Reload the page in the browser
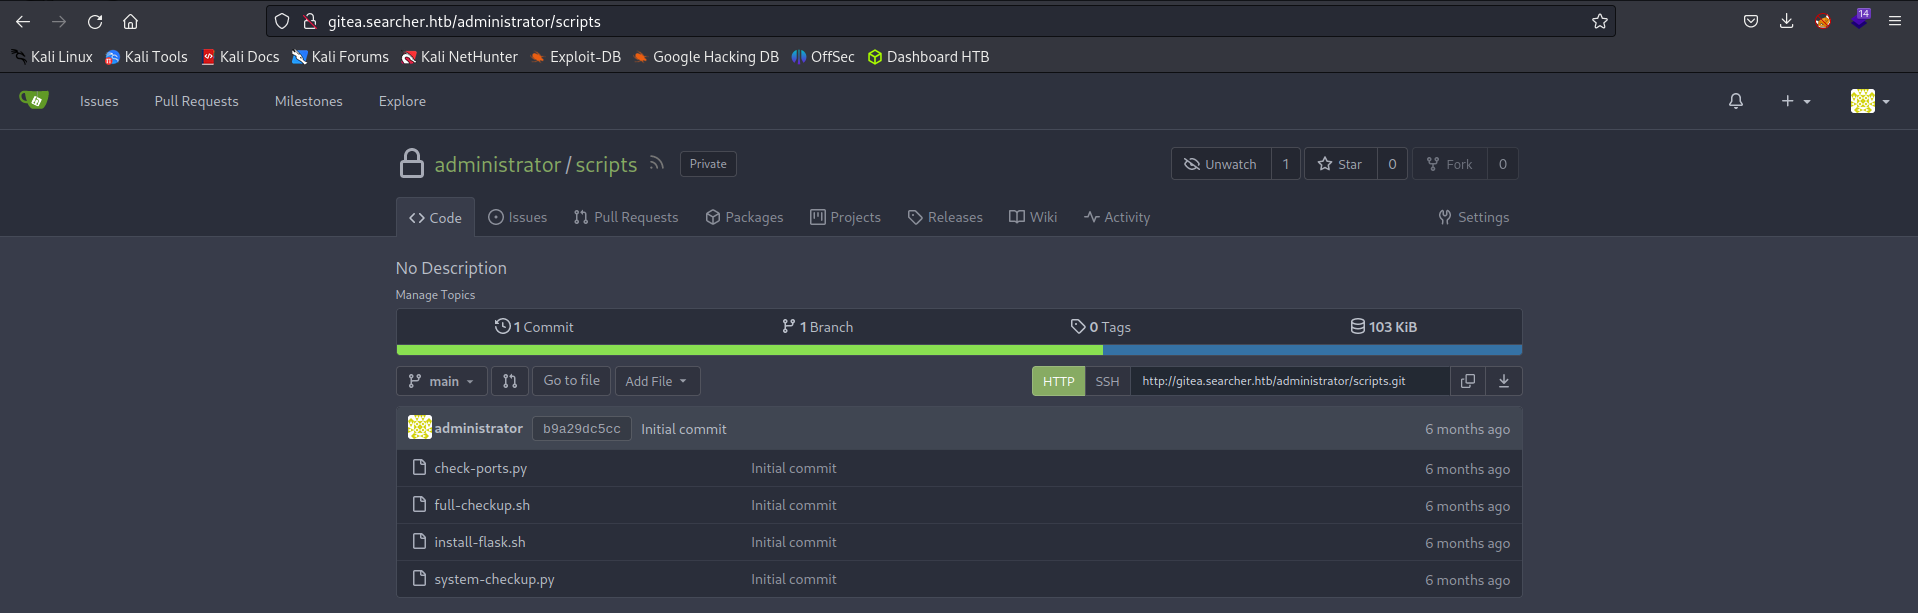Screen dimensions: 1918x613 click(x=95, y=21)
